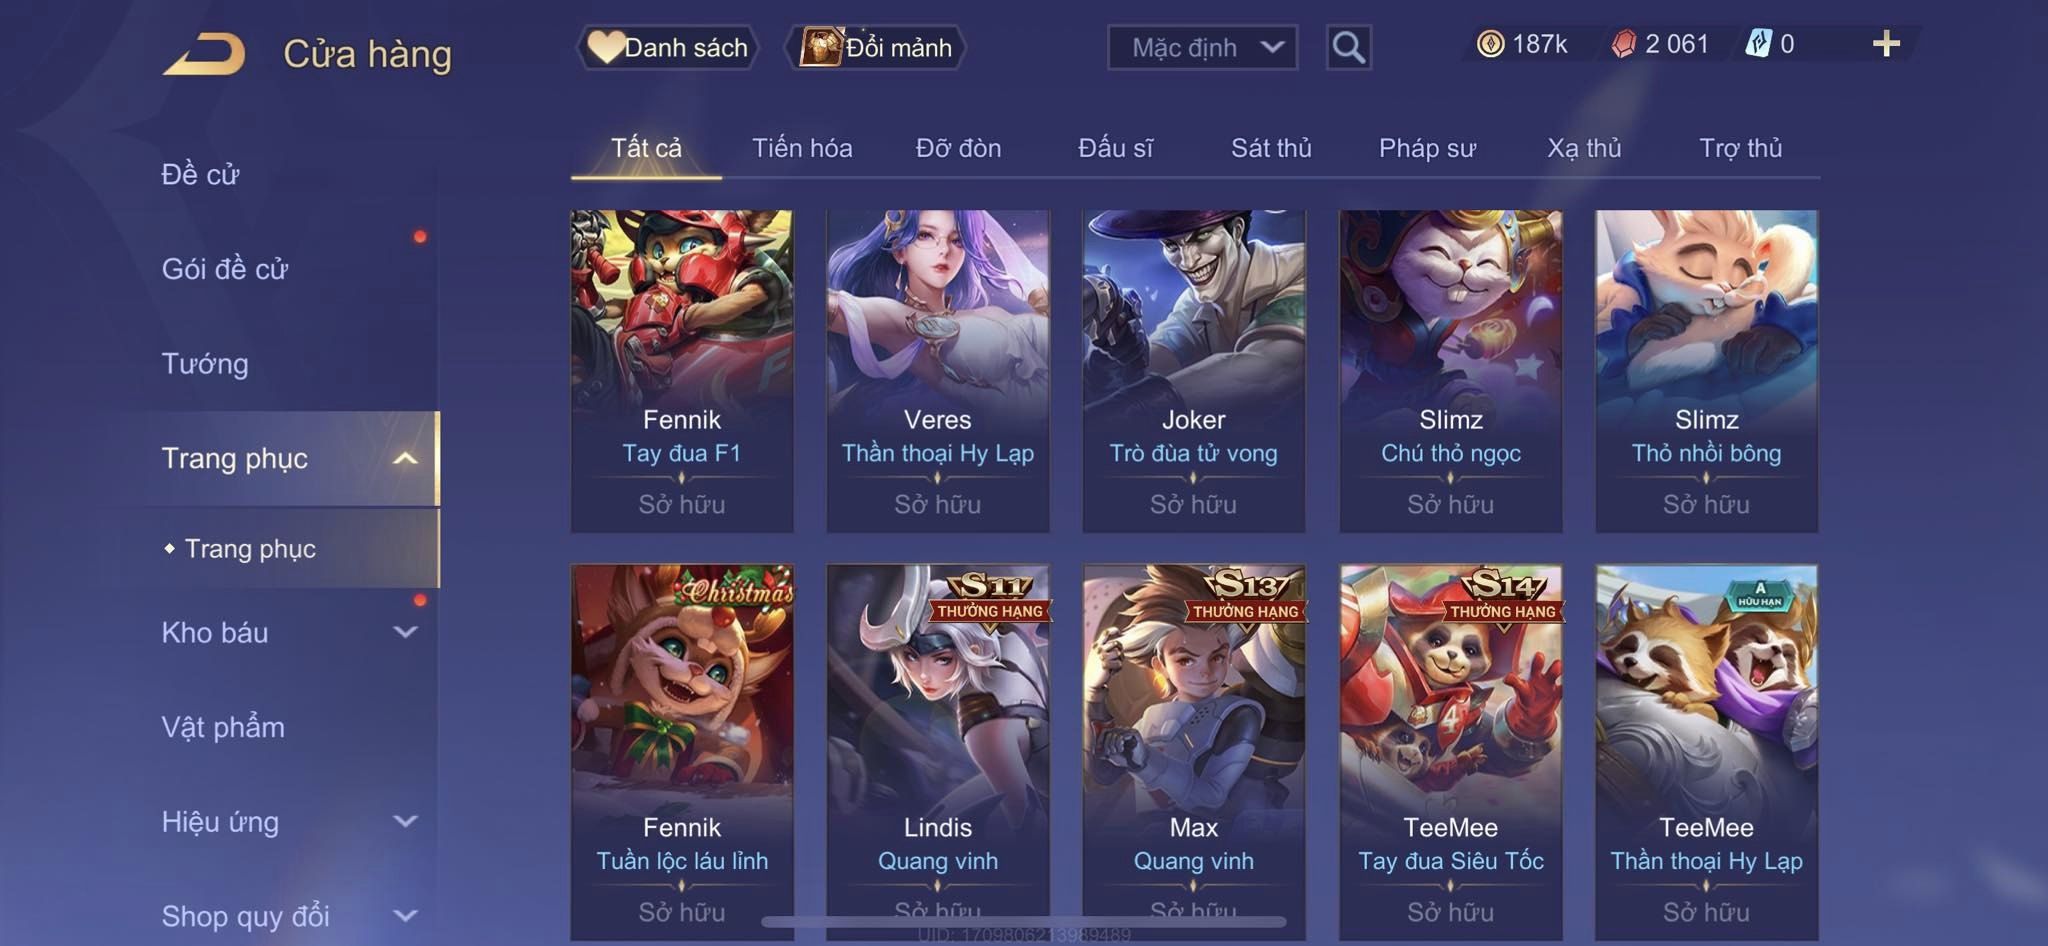Screen dimensions: 2048x946
Task: Switch to the Tiến hóa tab
Action: coord(802,148)
